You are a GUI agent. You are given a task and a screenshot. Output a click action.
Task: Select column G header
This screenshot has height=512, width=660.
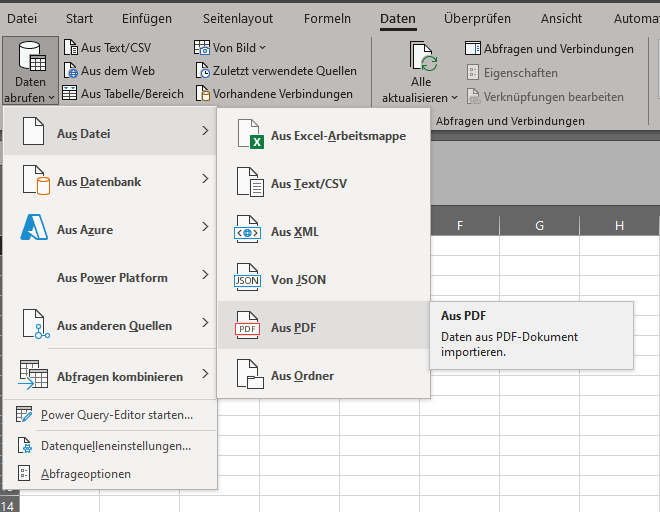(x=539, y=226)
